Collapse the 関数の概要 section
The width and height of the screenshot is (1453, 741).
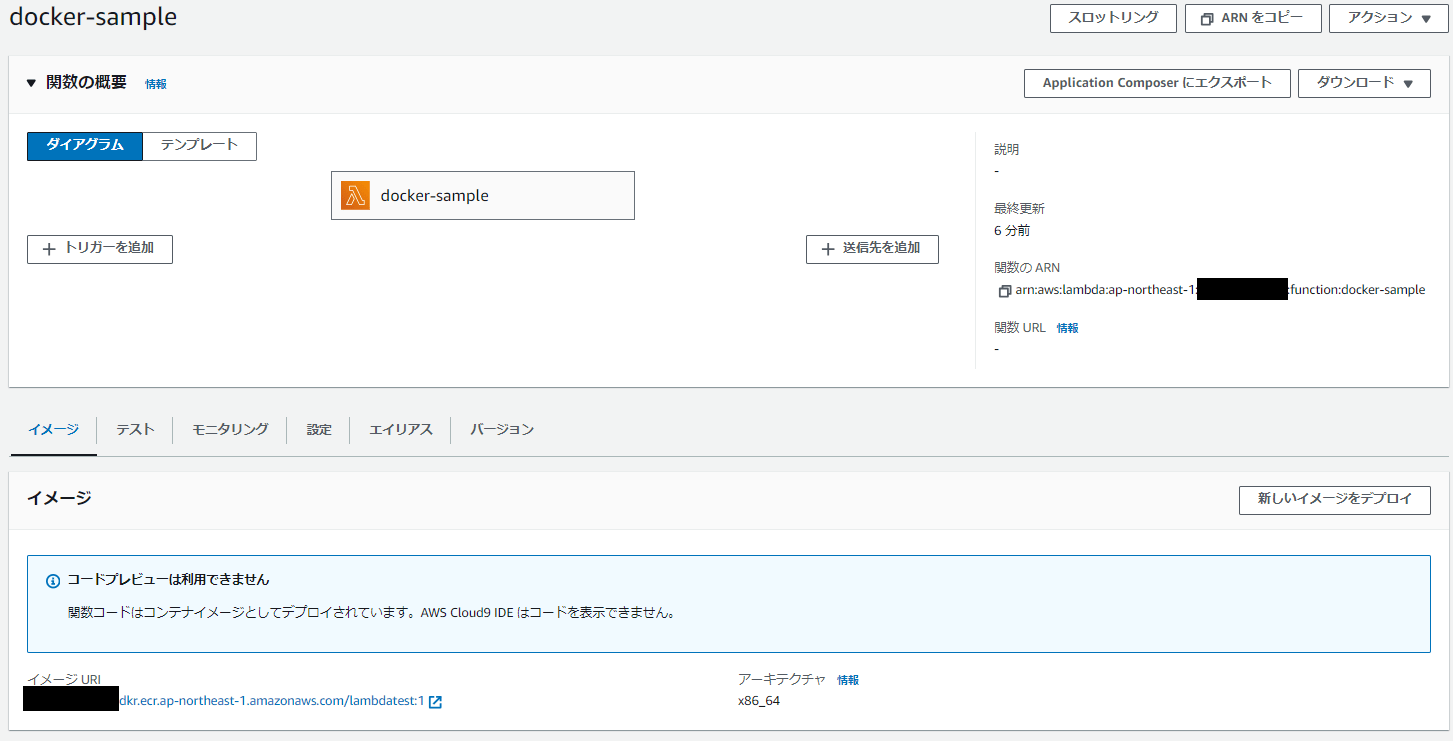[x=31, y=83]
